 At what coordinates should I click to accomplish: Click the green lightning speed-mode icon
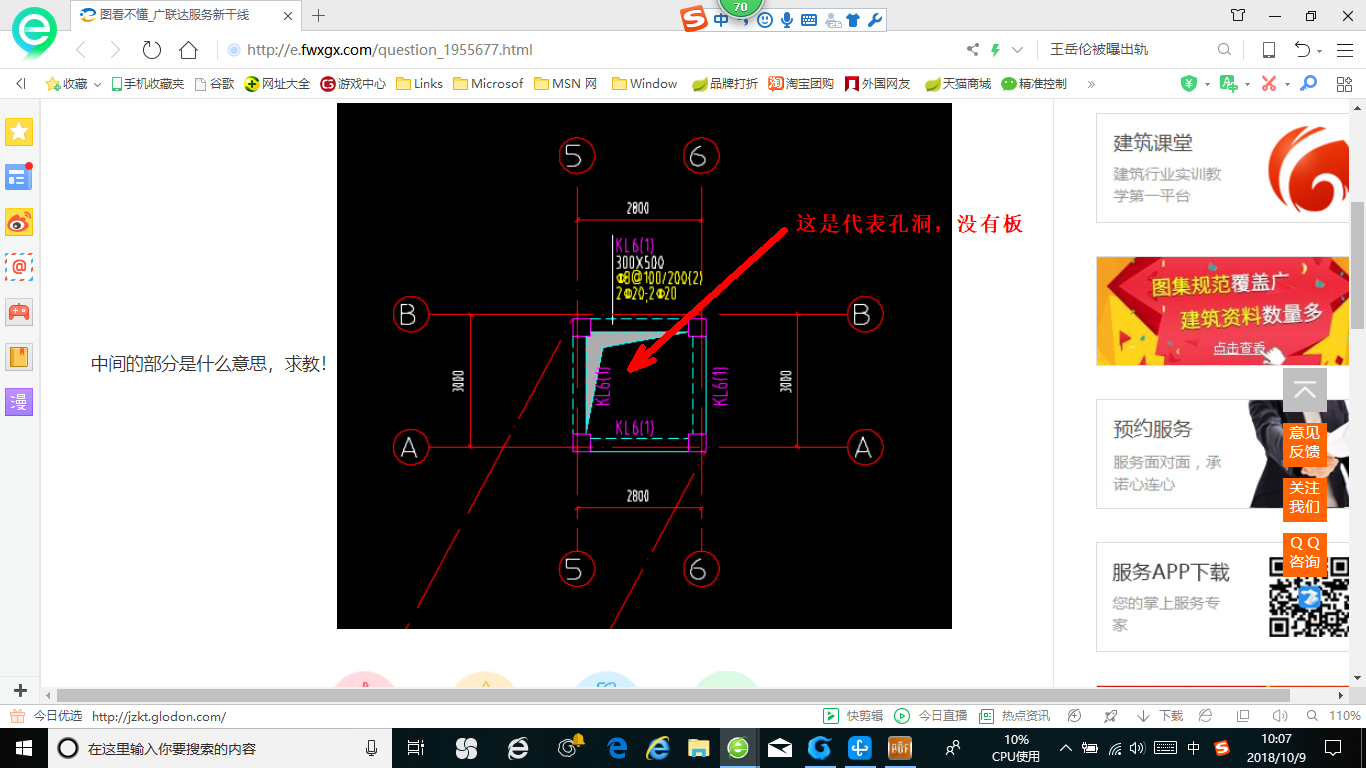995,50
